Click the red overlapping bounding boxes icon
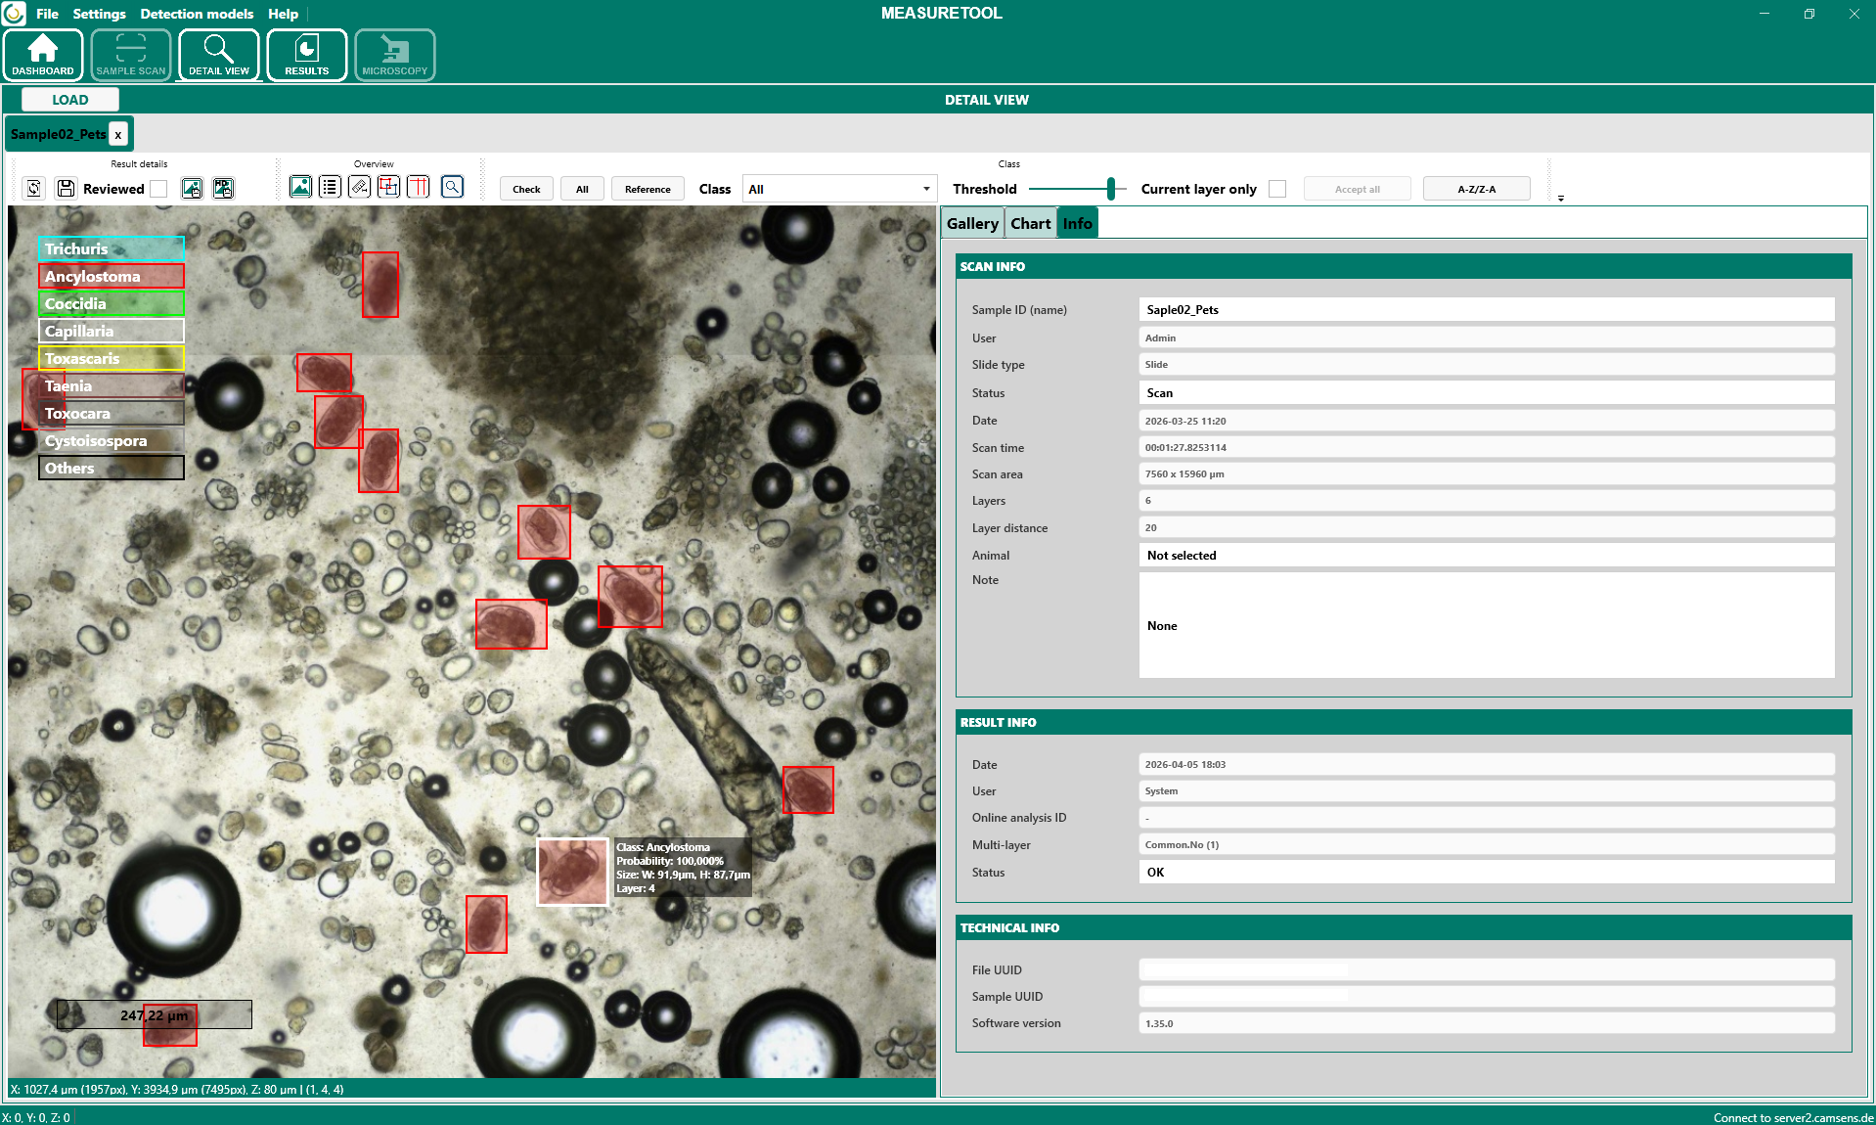This screenshot has height=1125, width=1876. coord(389,187)
